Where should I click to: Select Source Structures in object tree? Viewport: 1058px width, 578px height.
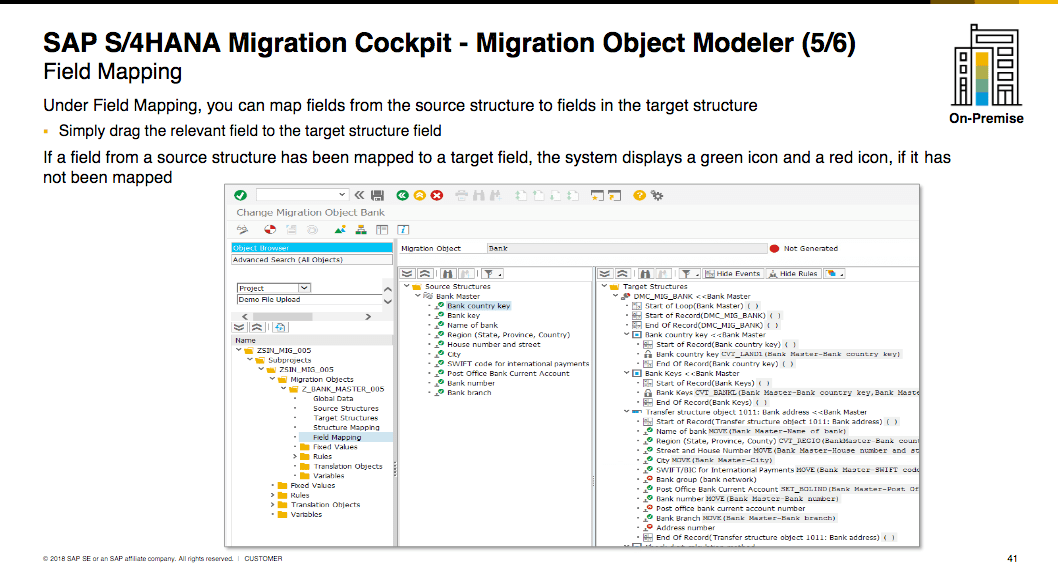[x=345, y=409]
